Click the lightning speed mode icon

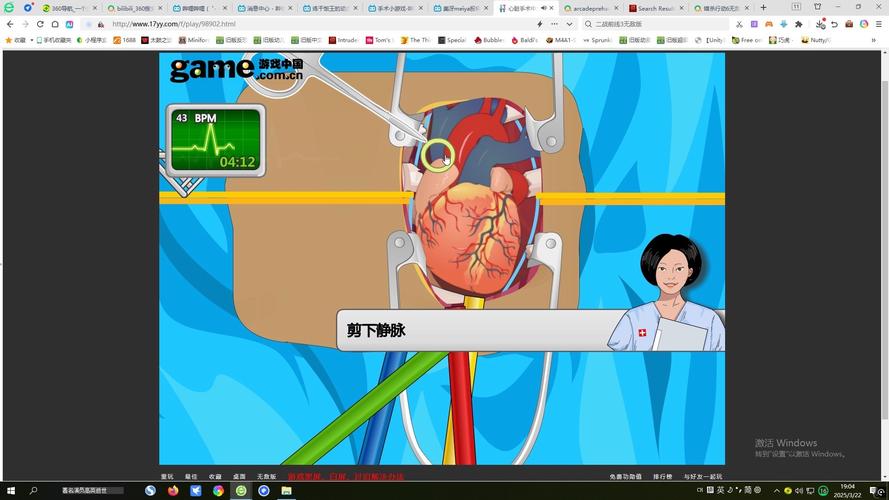[539, 24]
